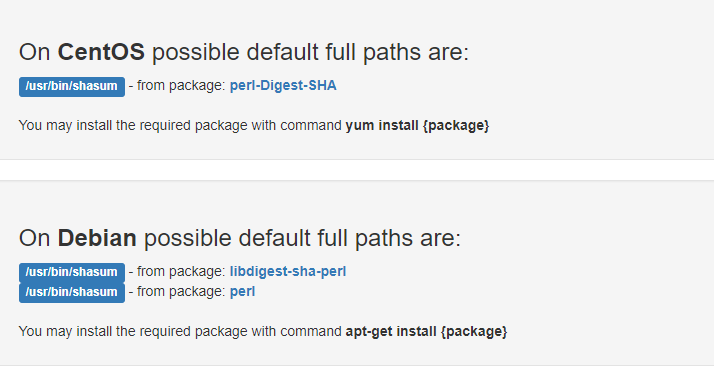Screen dimensions: 714x367
Task: Click 'You may install' sentence above the divider
Action: pos(254,125)
